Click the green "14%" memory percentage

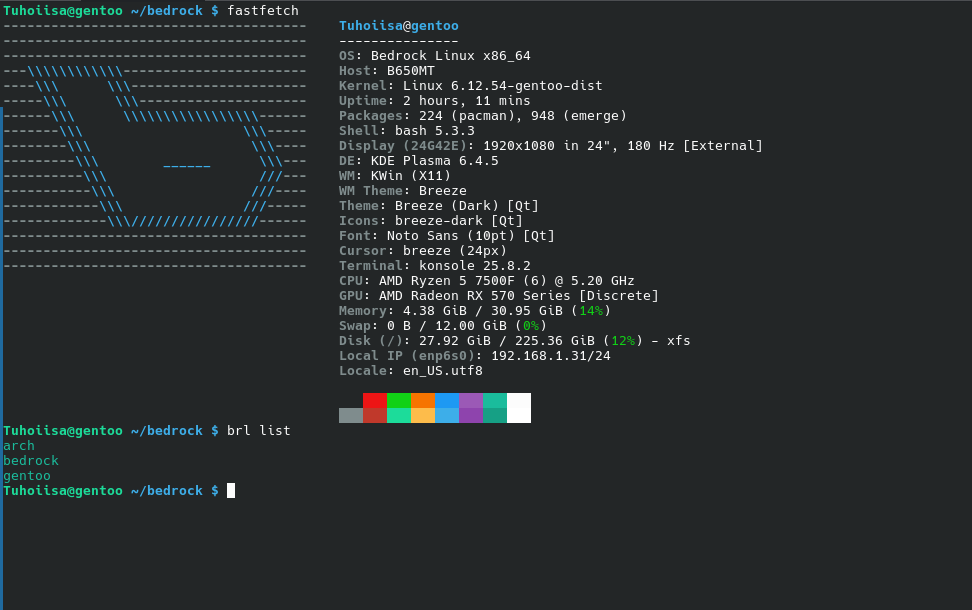591,311
